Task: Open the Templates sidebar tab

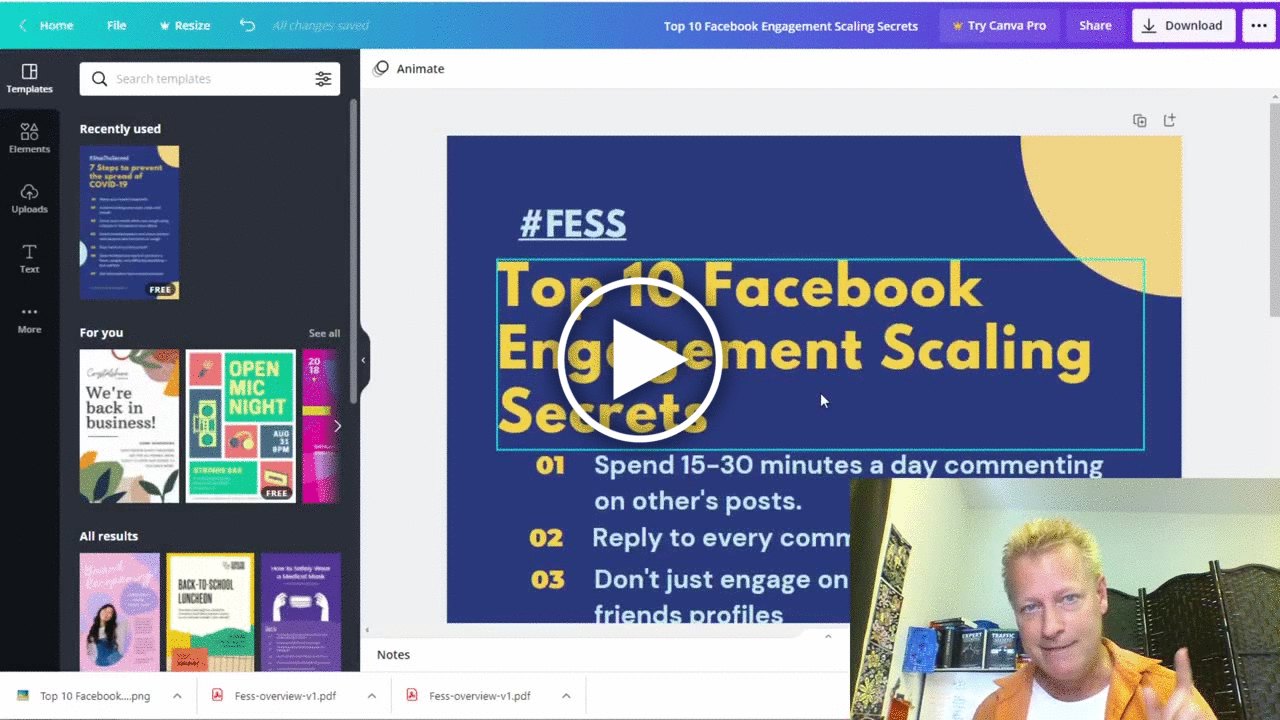Action: click(x=29, y=79)
